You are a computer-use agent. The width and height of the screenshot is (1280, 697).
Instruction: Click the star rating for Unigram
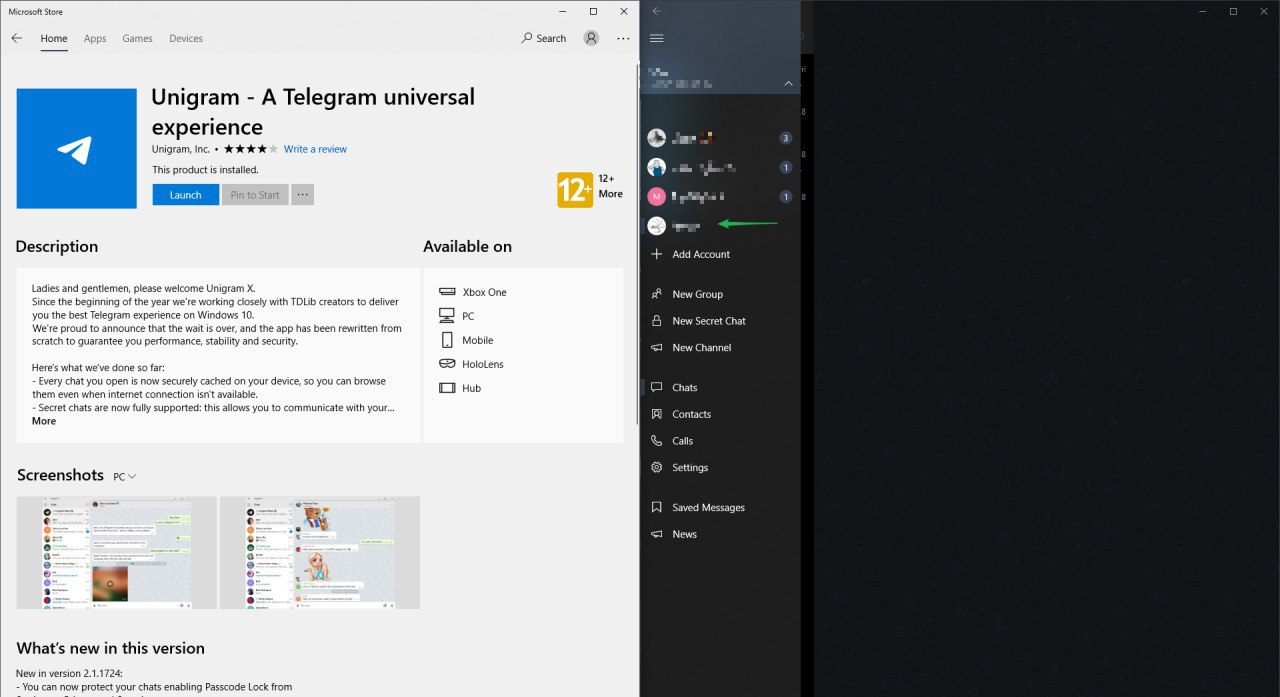tap(250, 149)
